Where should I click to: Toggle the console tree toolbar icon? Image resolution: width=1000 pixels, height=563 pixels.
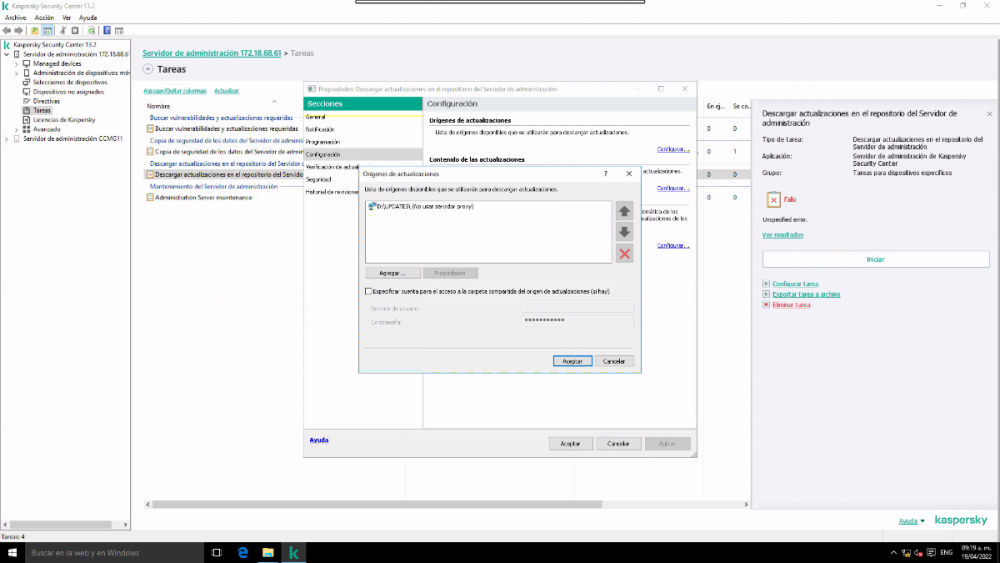(47, 31)
